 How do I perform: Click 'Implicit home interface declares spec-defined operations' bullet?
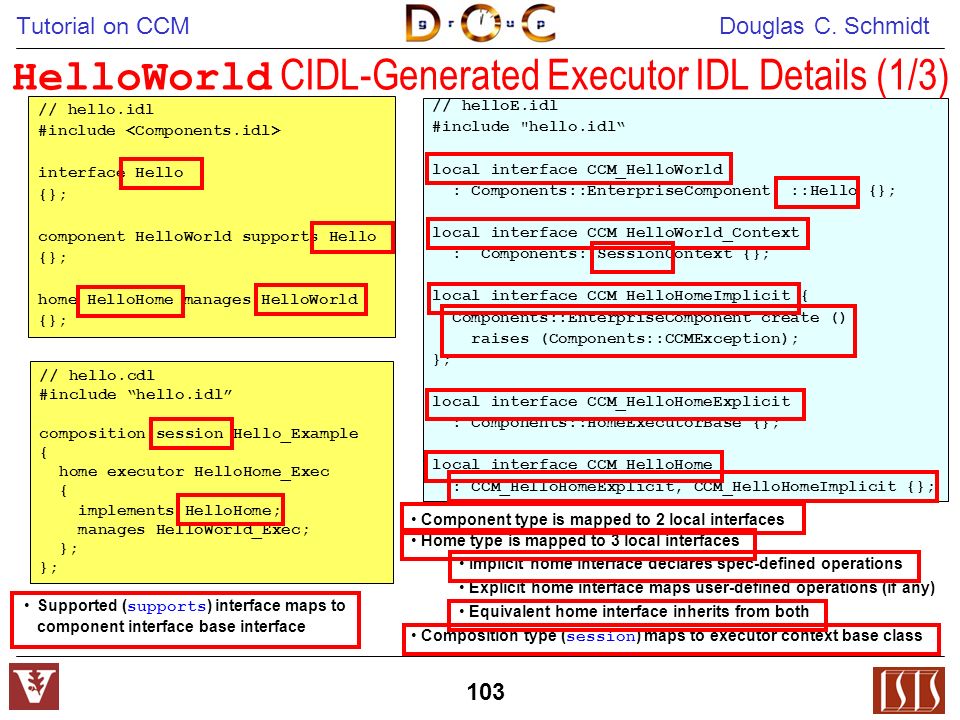684,566
